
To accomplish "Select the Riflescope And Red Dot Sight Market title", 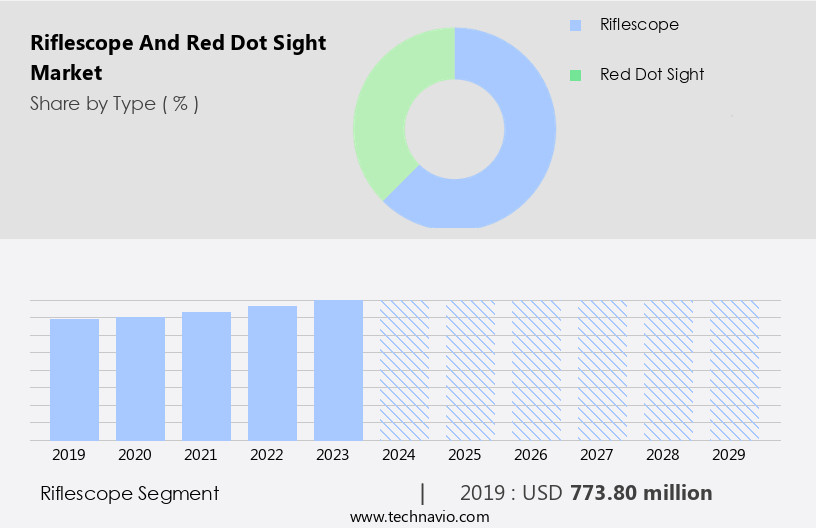I will click(x=178, y=58).
